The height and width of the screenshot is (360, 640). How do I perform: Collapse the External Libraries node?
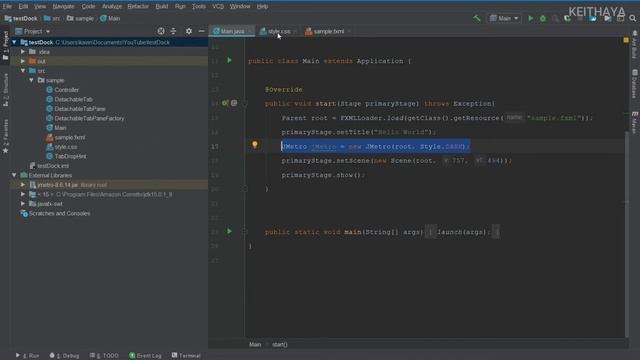click(x=14, y=175)
